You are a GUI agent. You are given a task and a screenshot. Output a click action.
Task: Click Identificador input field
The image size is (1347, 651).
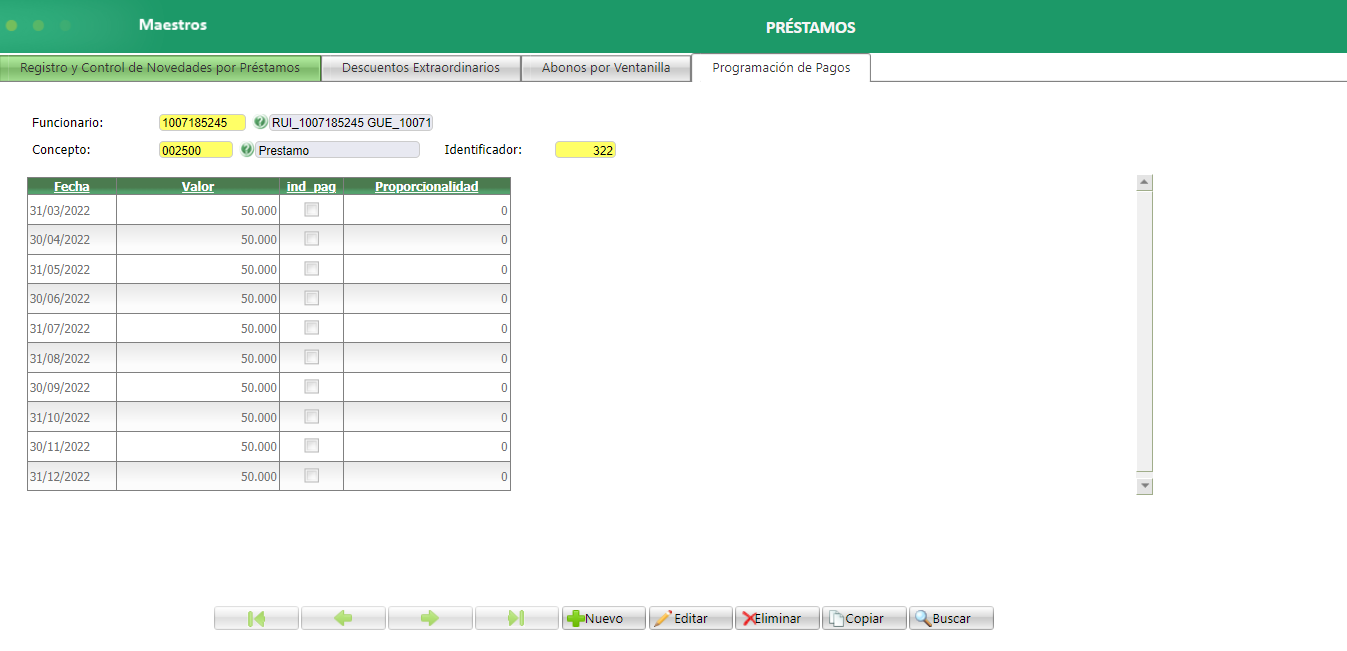pos(585,150)
